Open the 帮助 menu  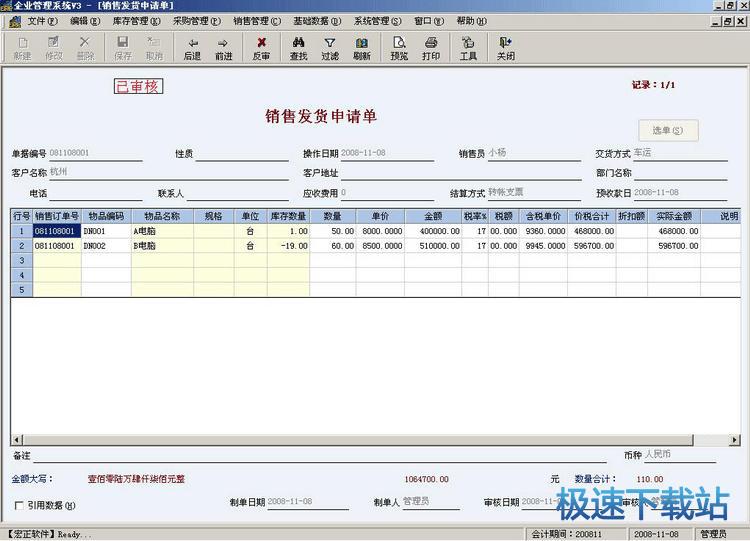point(472,21)
